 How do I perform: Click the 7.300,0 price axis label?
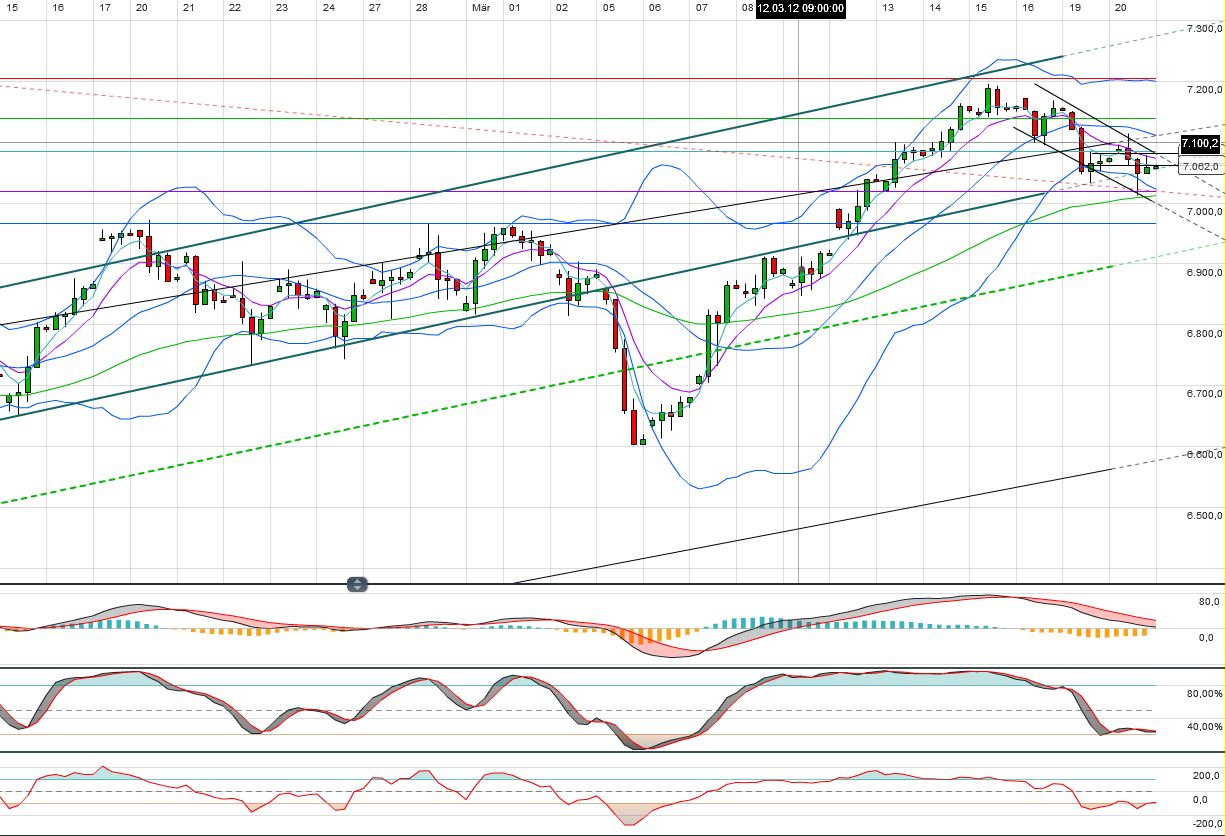1203,29
